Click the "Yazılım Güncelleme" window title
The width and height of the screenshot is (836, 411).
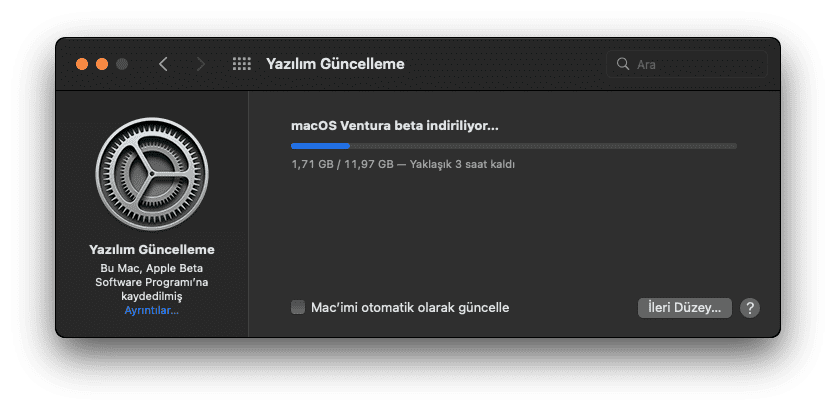pyautogui.click(x=335, y=64)
